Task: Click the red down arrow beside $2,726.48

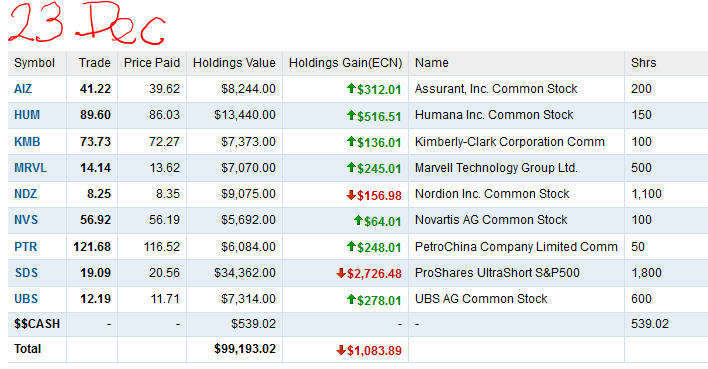Action: coord(341,273)
